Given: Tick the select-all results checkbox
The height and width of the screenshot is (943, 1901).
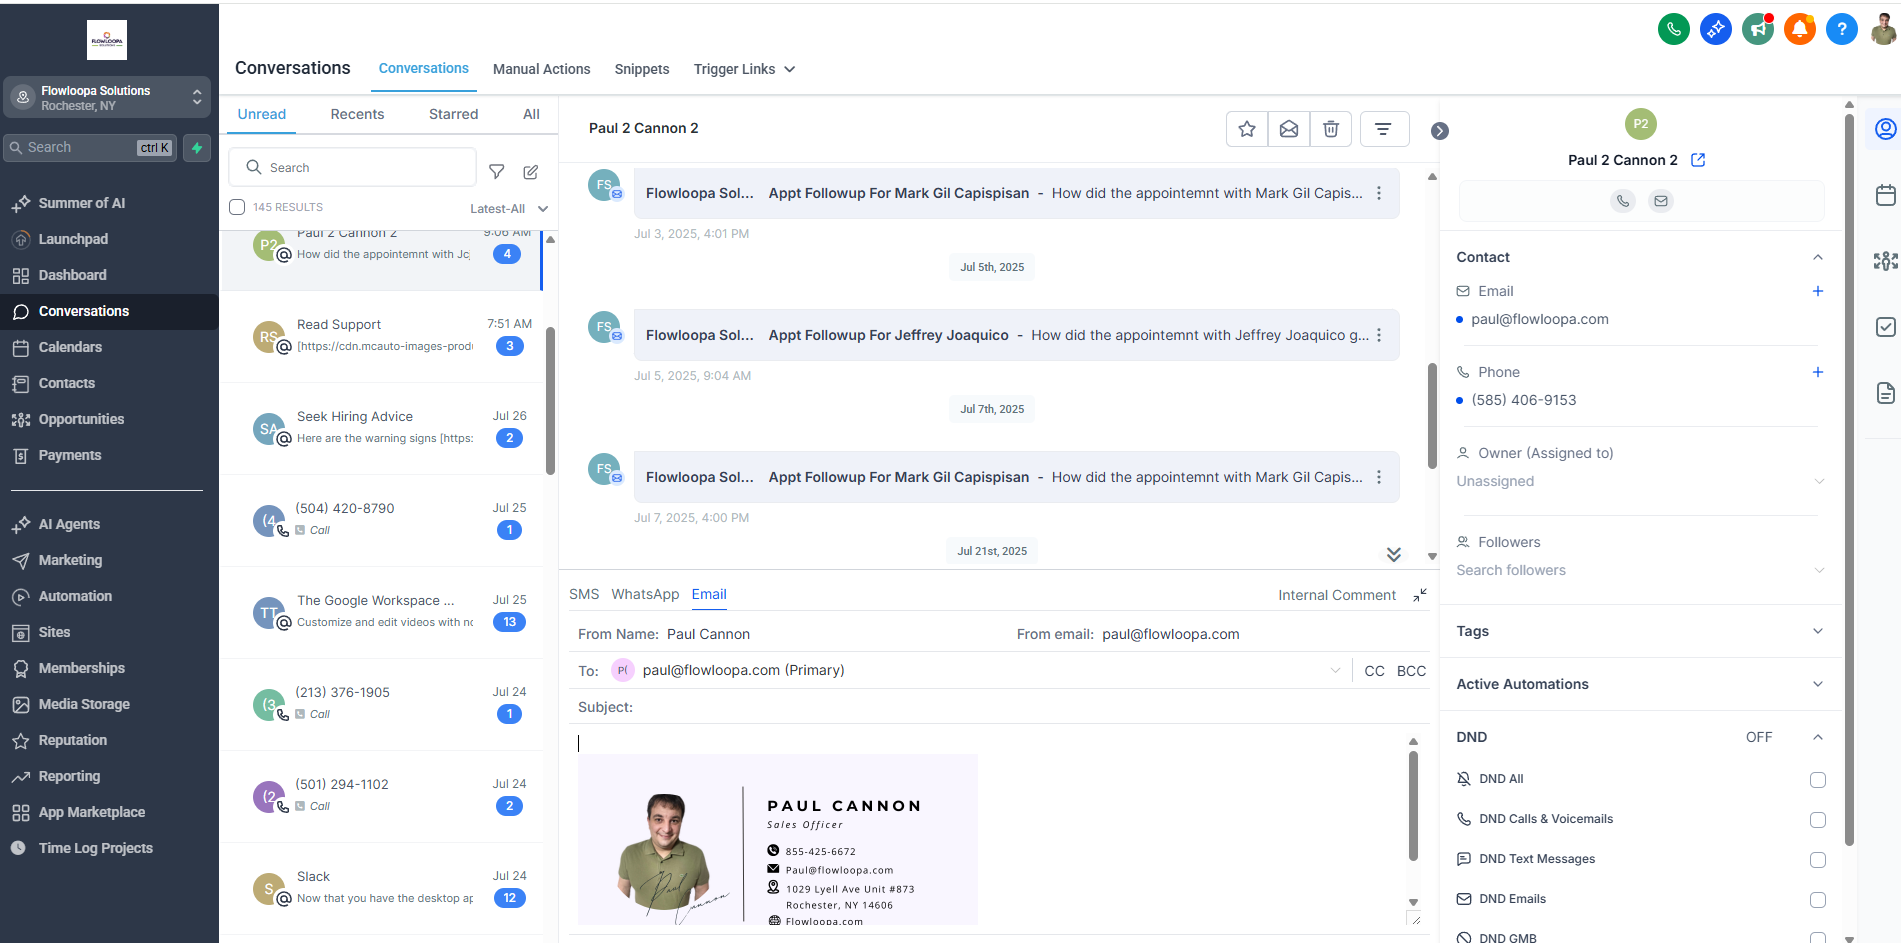Looking at the screenshot, I should (237, 207).
